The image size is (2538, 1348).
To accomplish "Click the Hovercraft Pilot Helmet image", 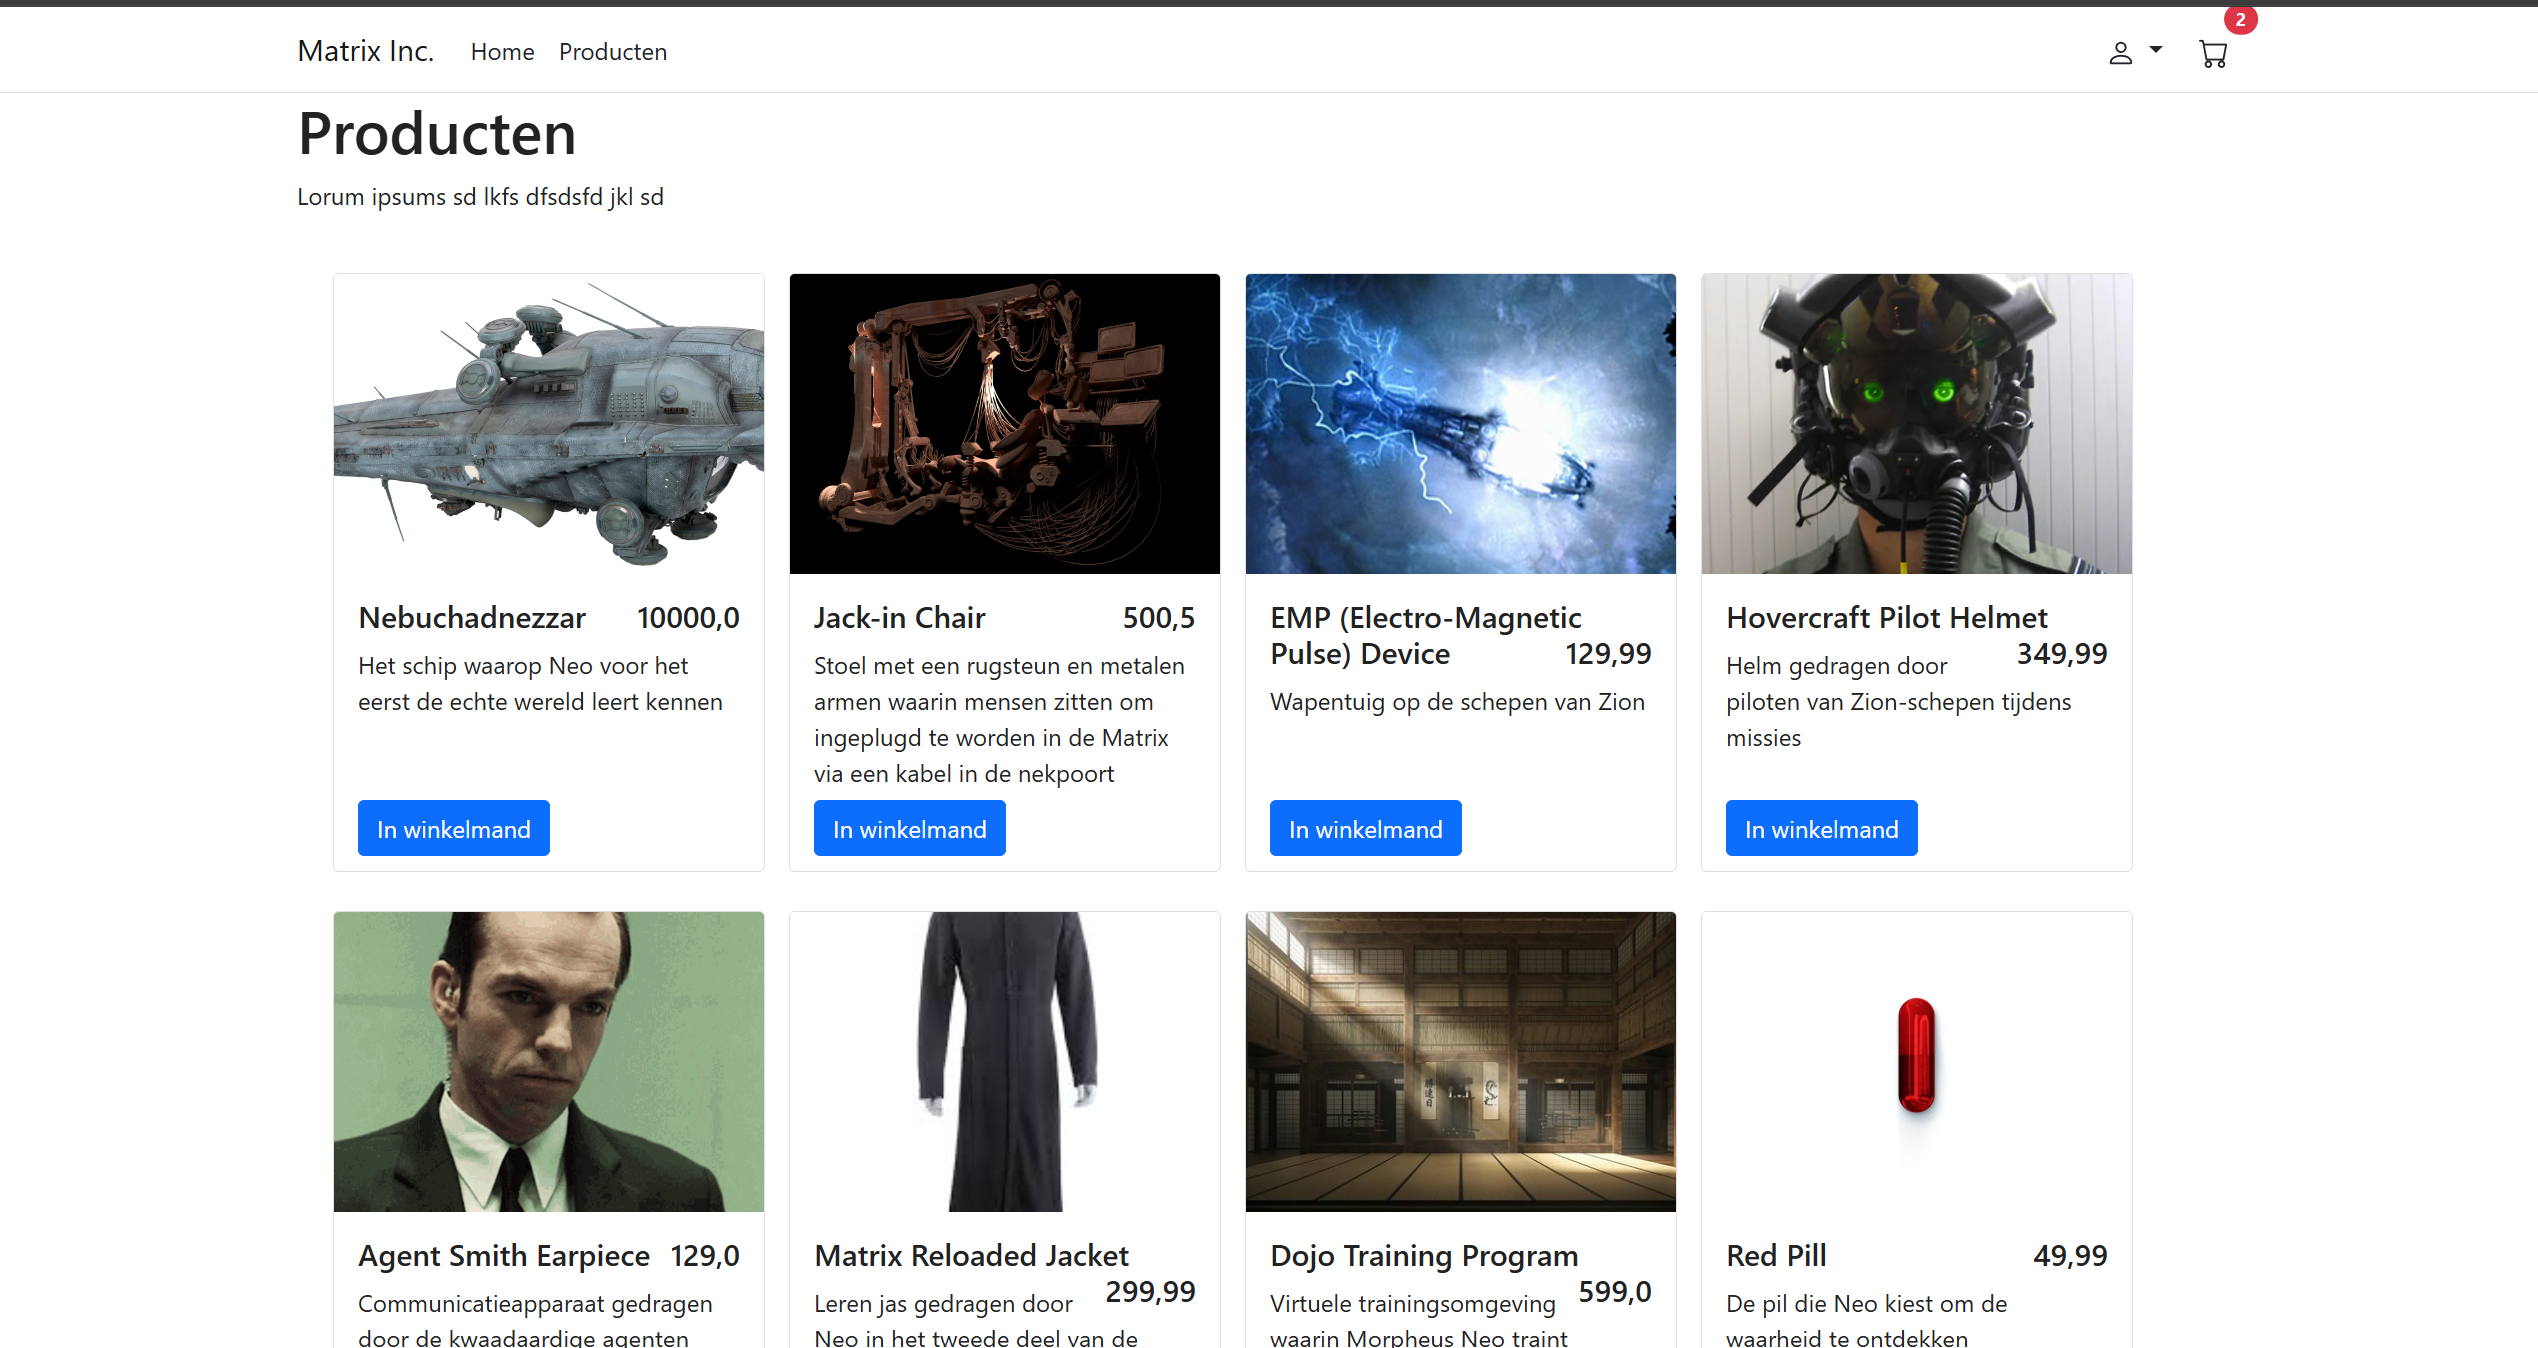I will [1917, 424].
